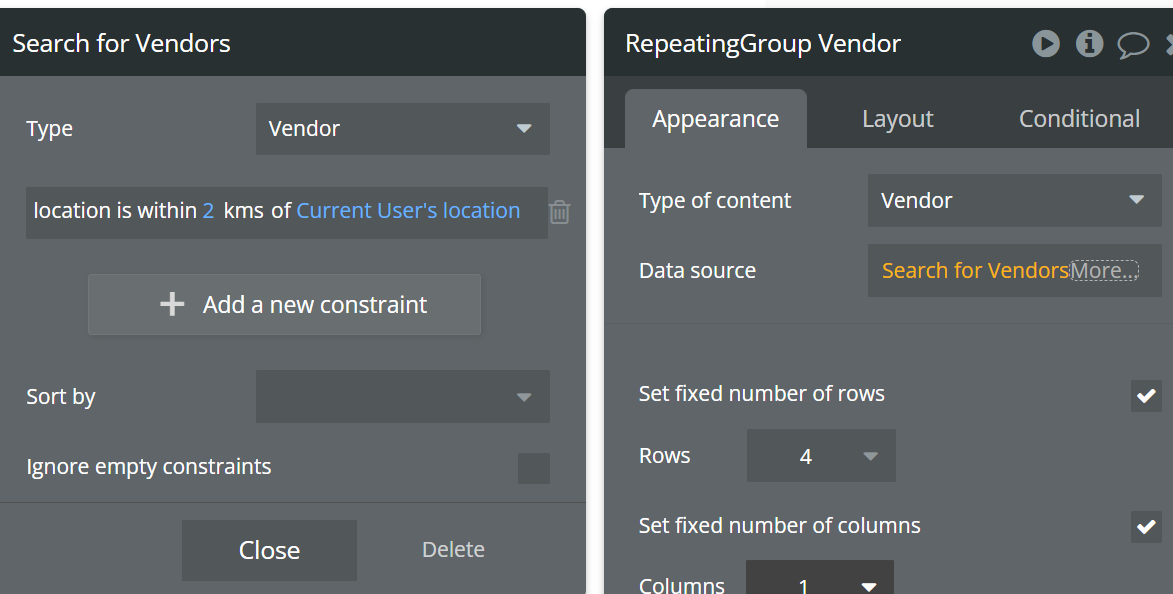Open the Rows count dropdown

tap(821, 457)
